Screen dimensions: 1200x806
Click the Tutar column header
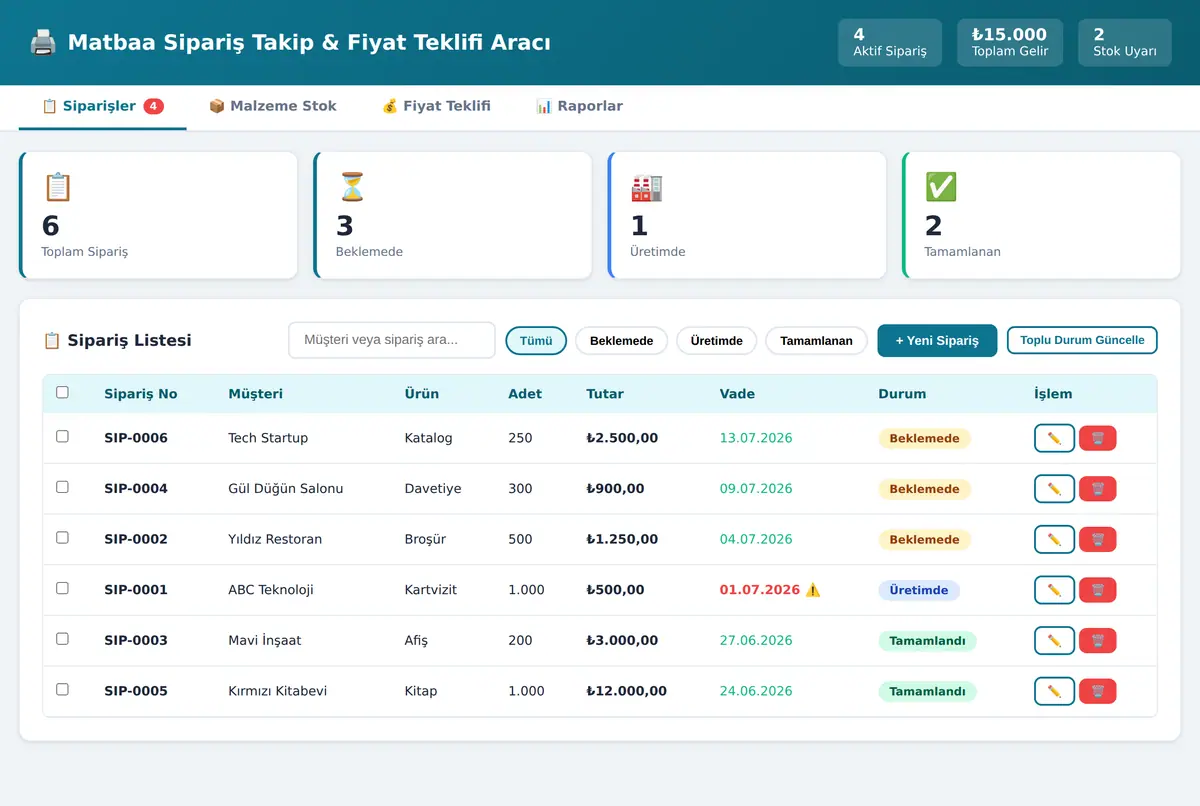[x=605, y=394]
